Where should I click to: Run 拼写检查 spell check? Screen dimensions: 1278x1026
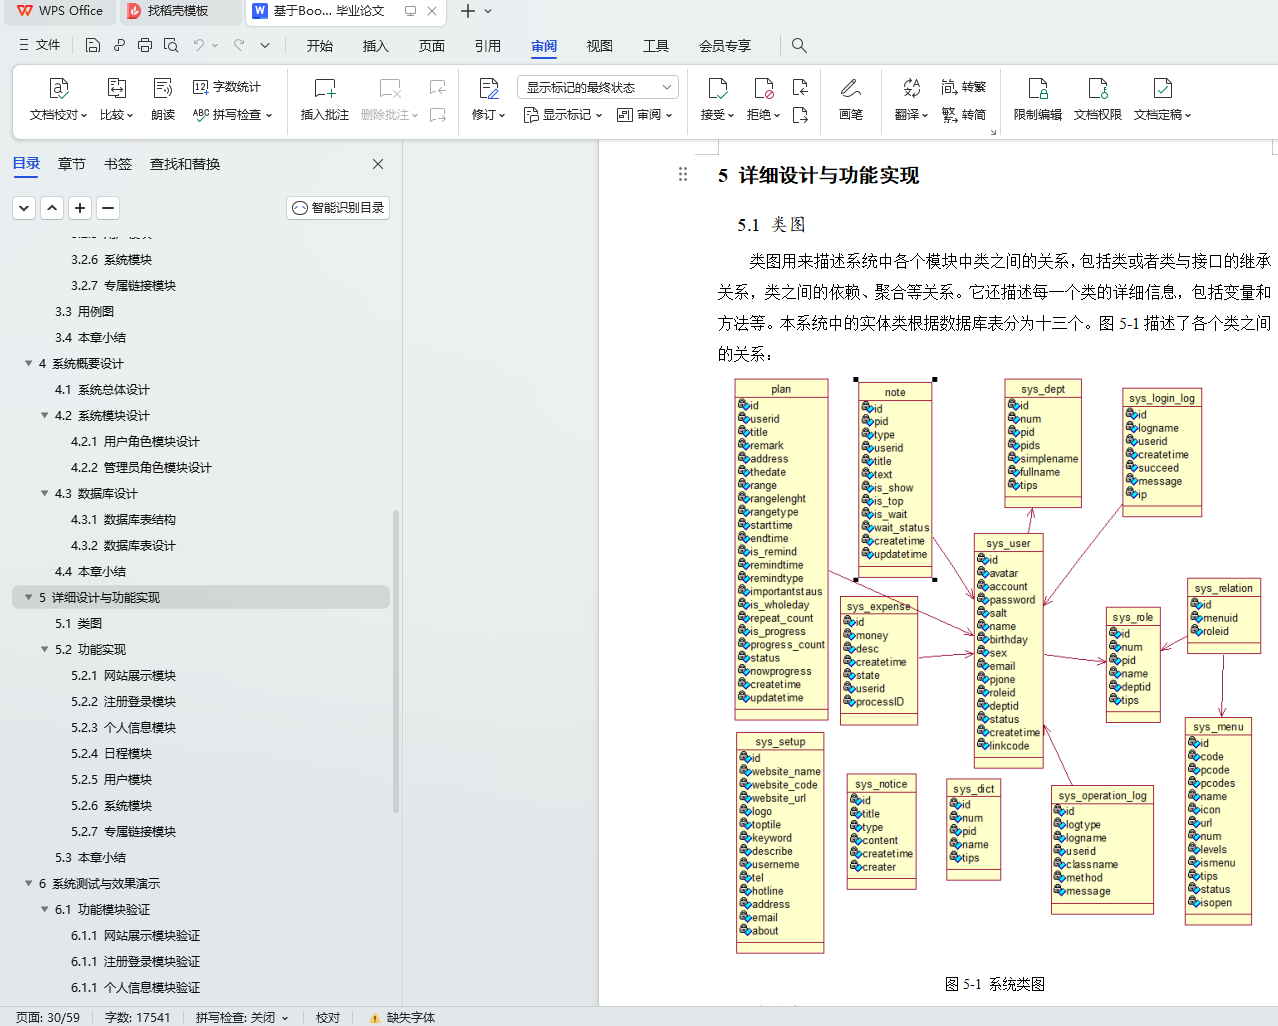[x=232, y=115]
